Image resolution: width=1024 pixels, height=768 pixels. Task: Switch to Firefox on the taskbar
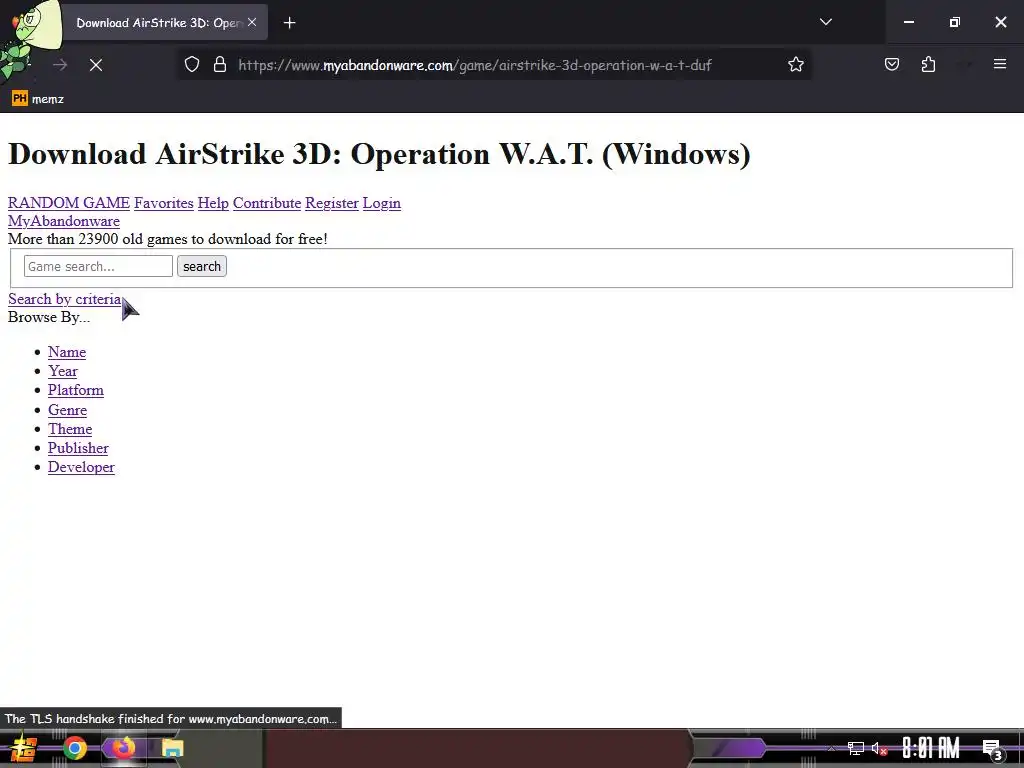[123, 748]
